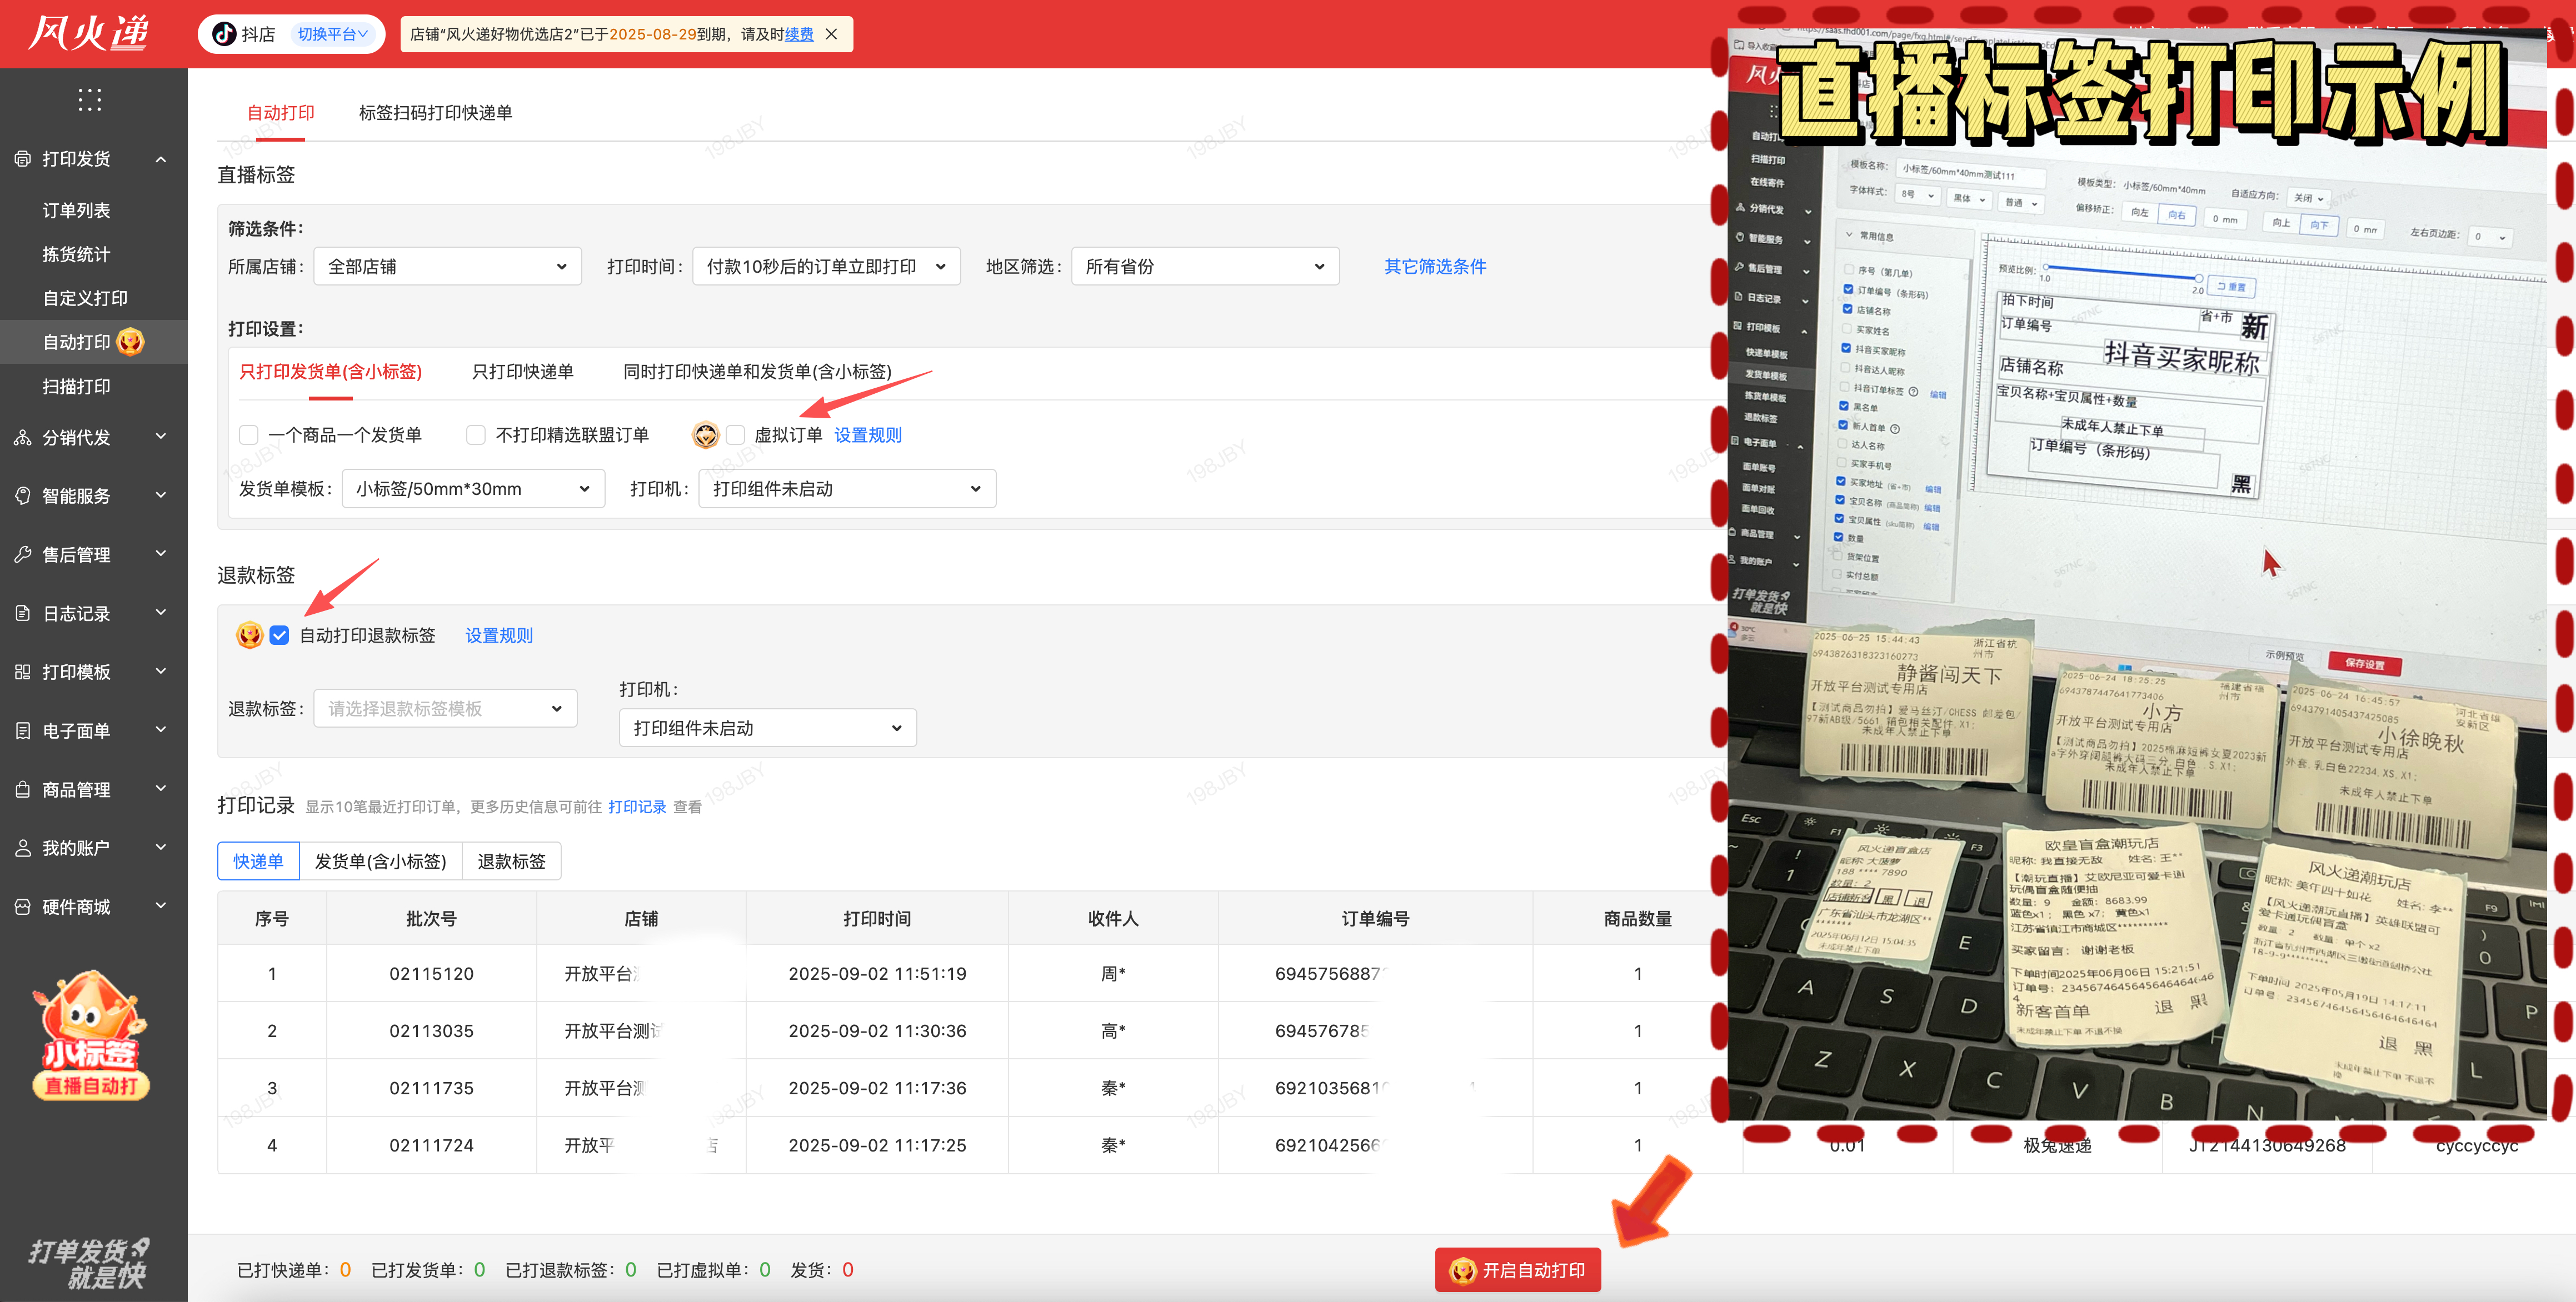The image size is (2576, 1302).
Task: Click the 电子面单 sheet icon
Action: click(22, 731)
